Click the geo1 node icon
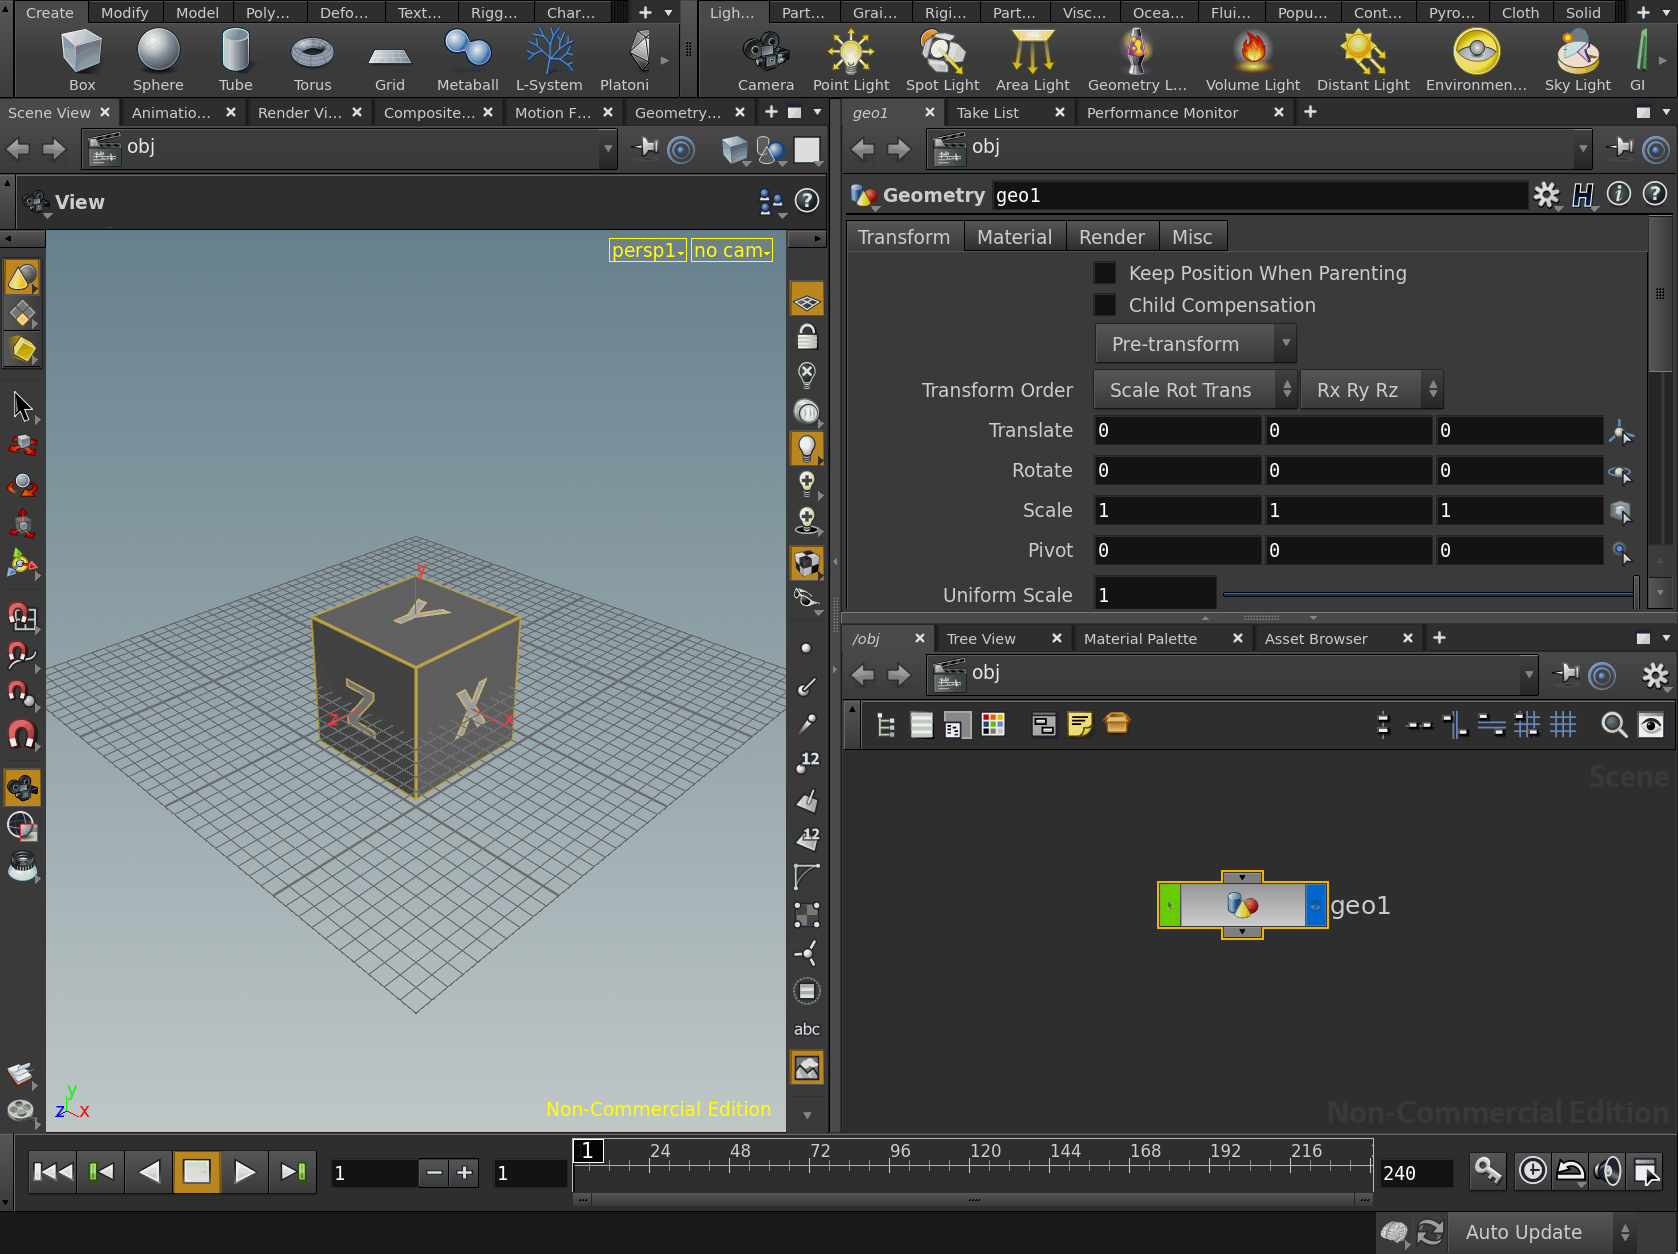 (1242, 906)
